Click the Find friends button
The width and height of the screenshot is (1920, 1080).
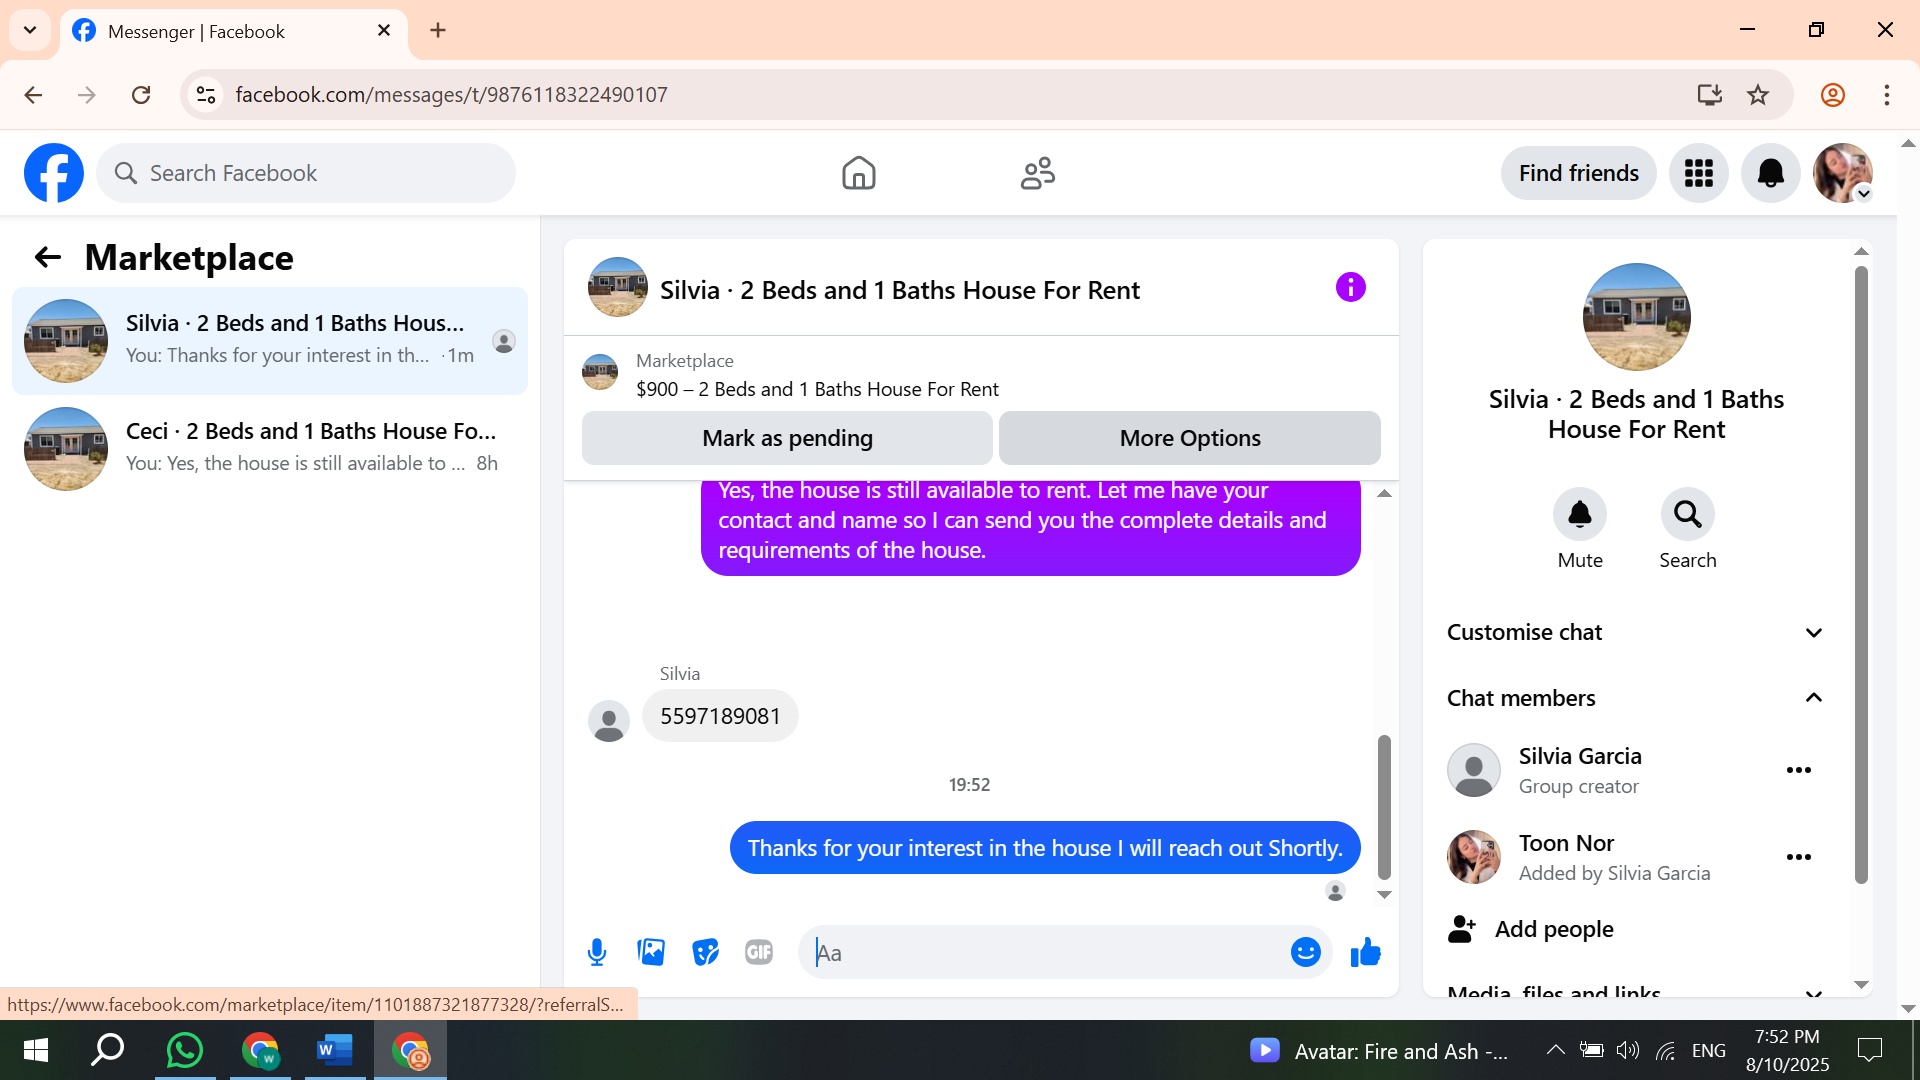[1578, 173]
